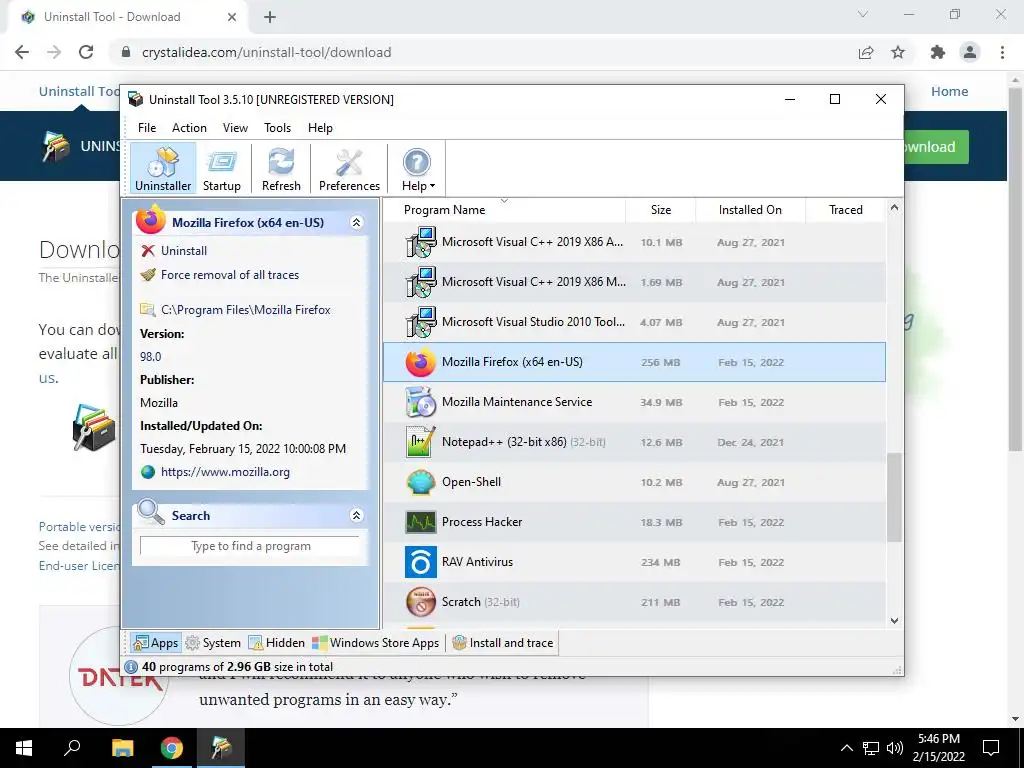Collapse the Mozilla Firefox details panel
The image size is (1024, 768).
tap(357, 223)
